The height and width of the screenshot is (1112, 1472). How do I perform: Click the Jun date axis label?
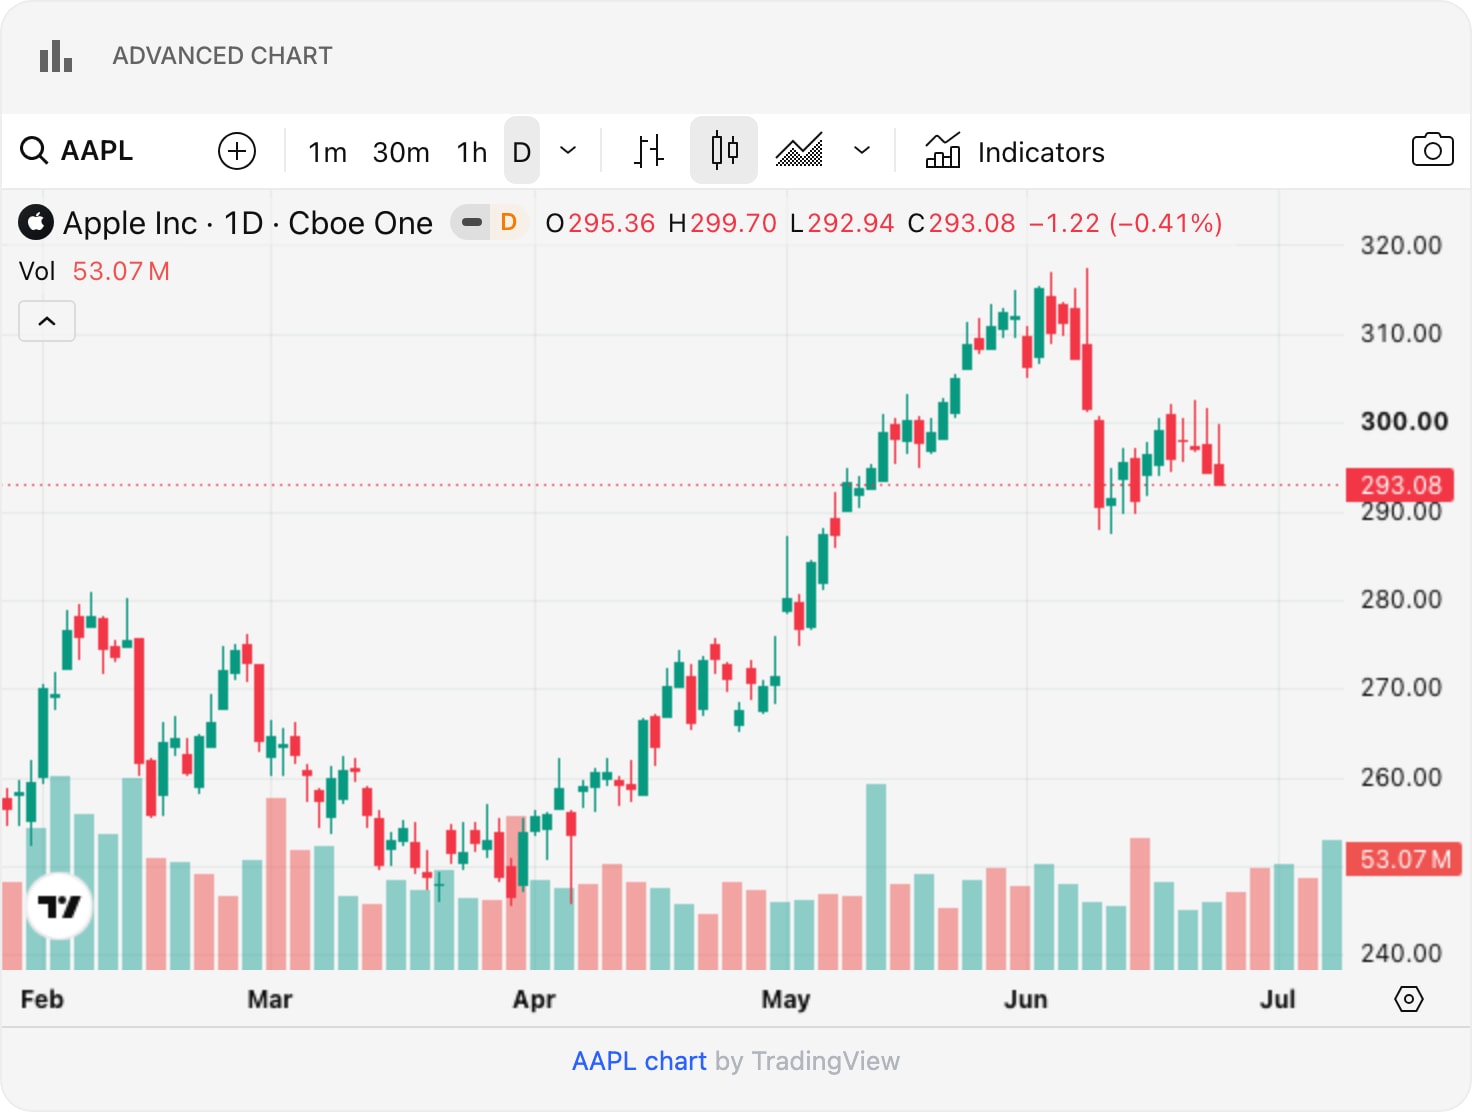point(1026,999)
